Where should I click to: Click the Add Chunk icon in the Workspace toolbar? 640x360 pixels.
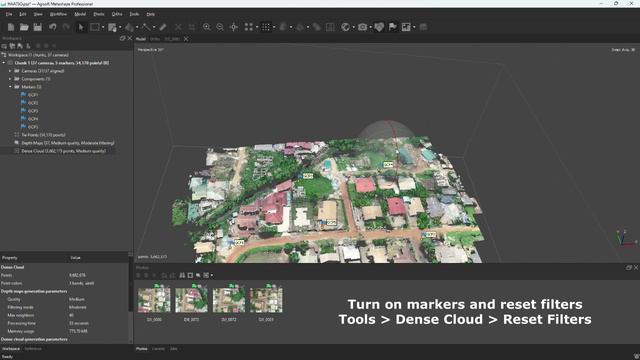point(4,46)
